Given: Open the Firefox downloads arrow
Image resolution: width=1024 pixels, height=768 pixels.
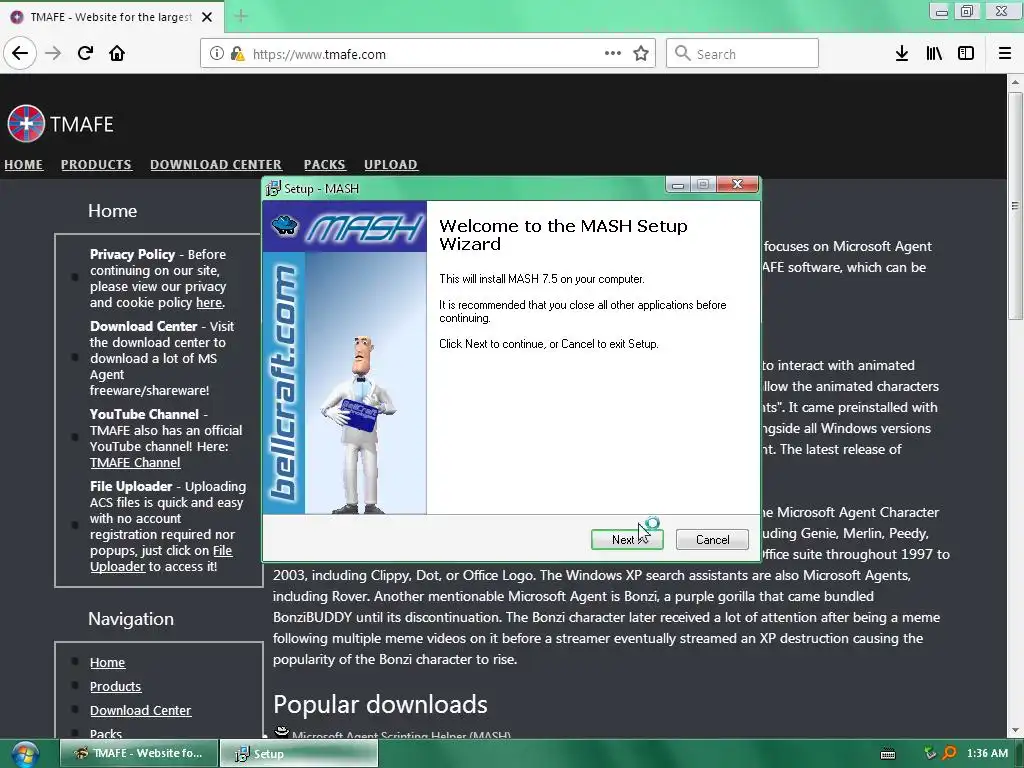Looking at the screenshot, I should (x=901, y=54).
